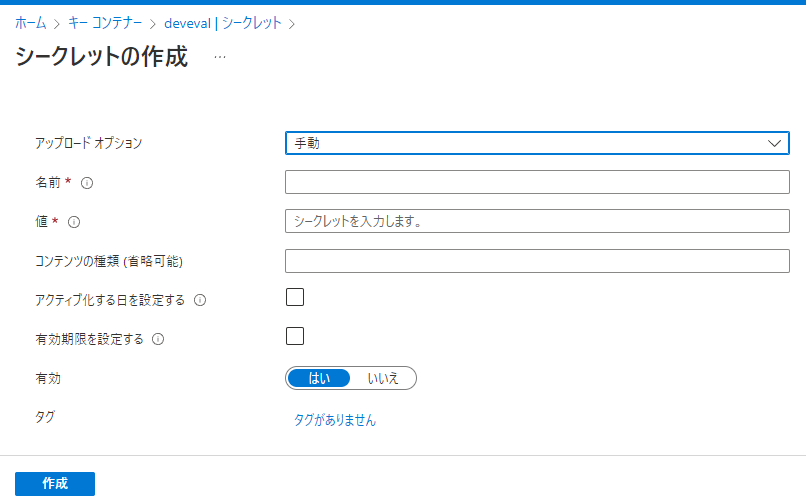Open タグがありません link
Image resolution: width=806 pixels, height=503 pixels.
click(335, 420)
